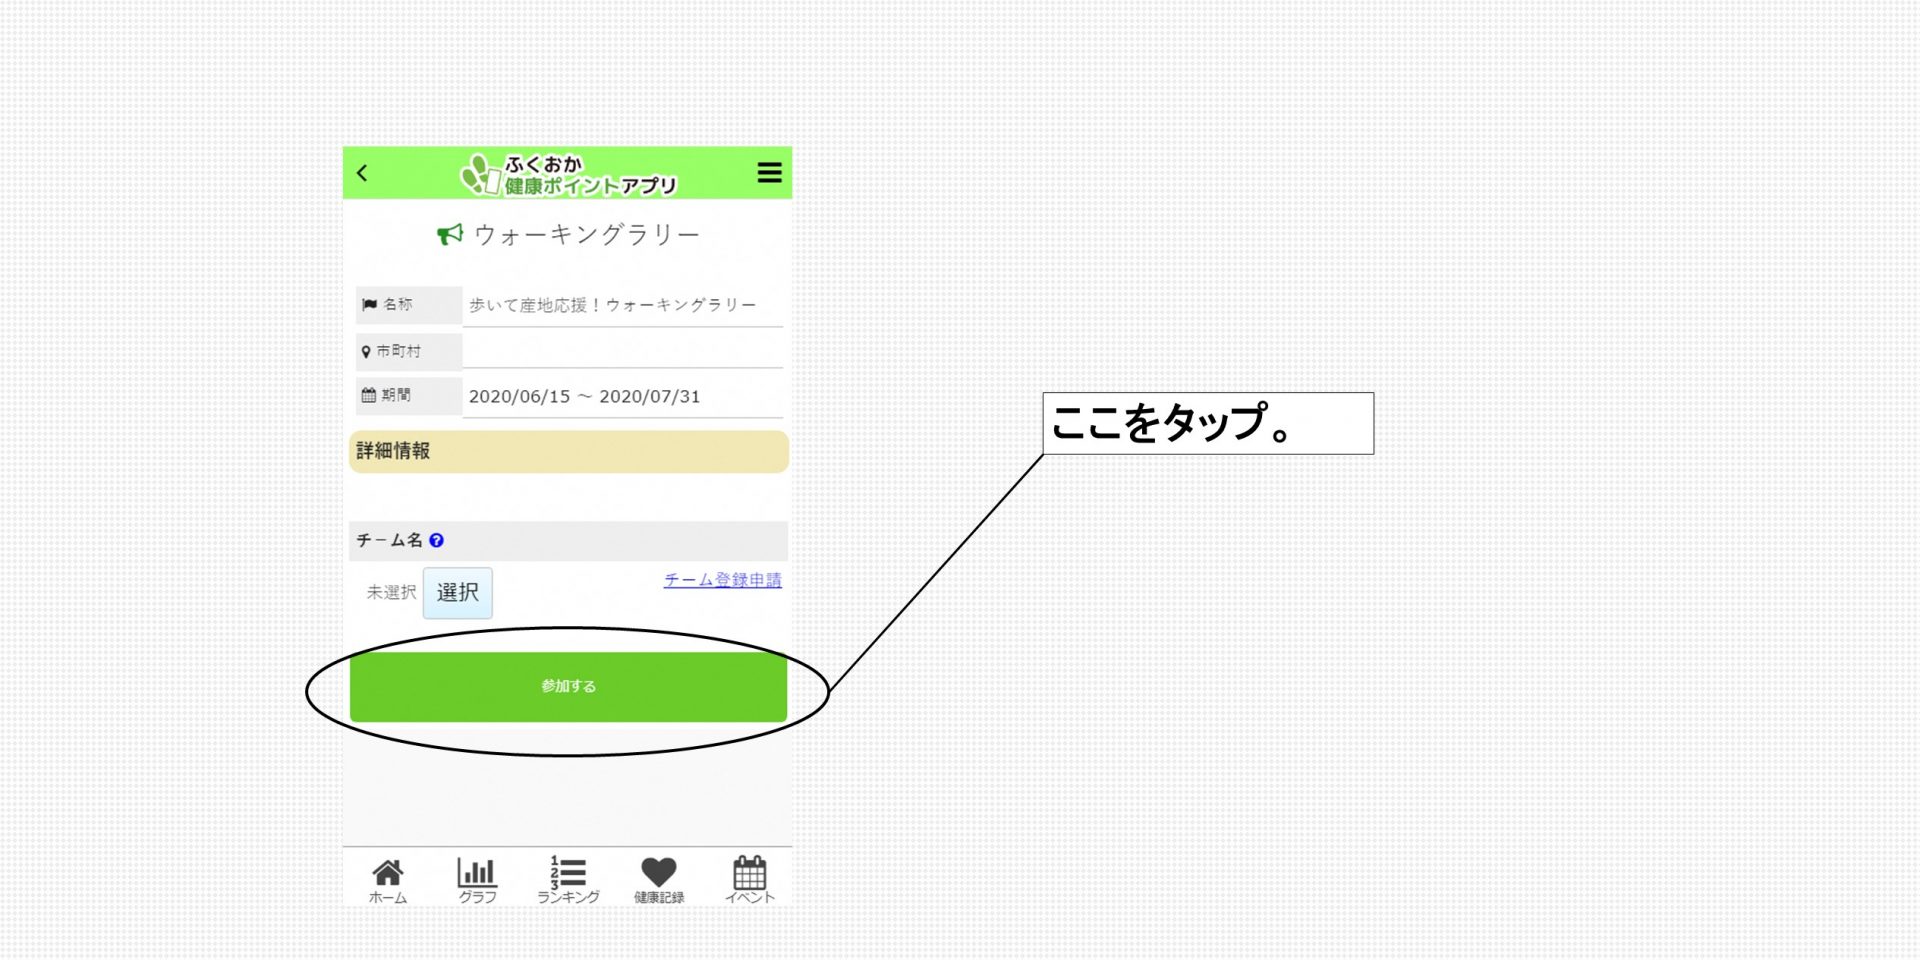Click the ふくおか健康ポイントアプリ logo
The height and width of the screenshot is (960, 1920).
(x=568, y=175)
